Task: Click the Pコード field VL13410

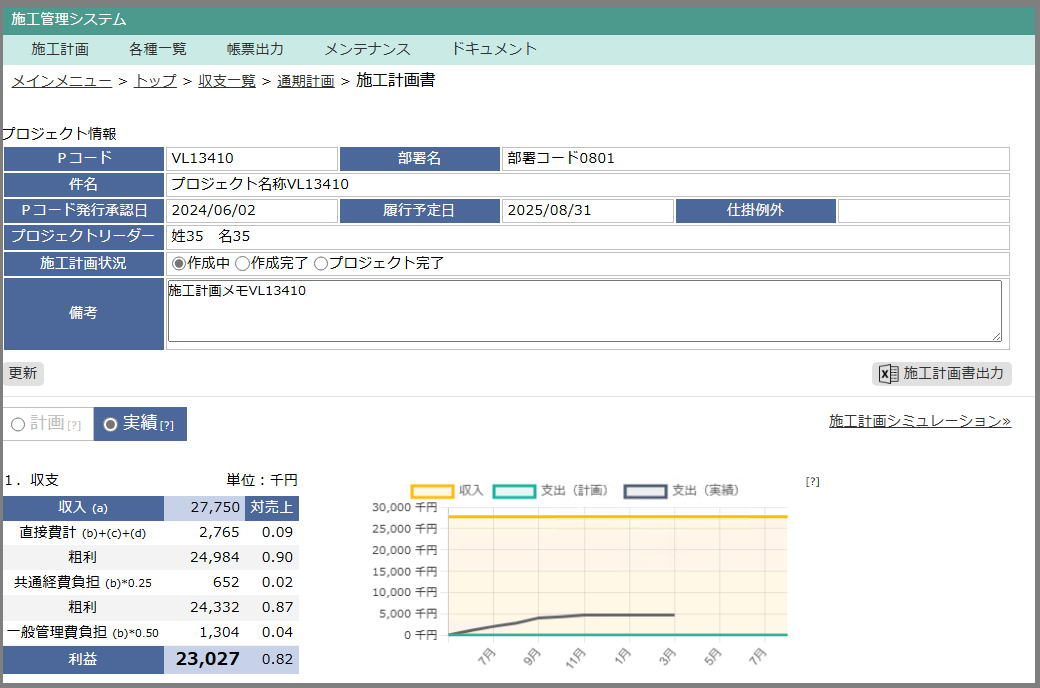Action: (251, 159)
